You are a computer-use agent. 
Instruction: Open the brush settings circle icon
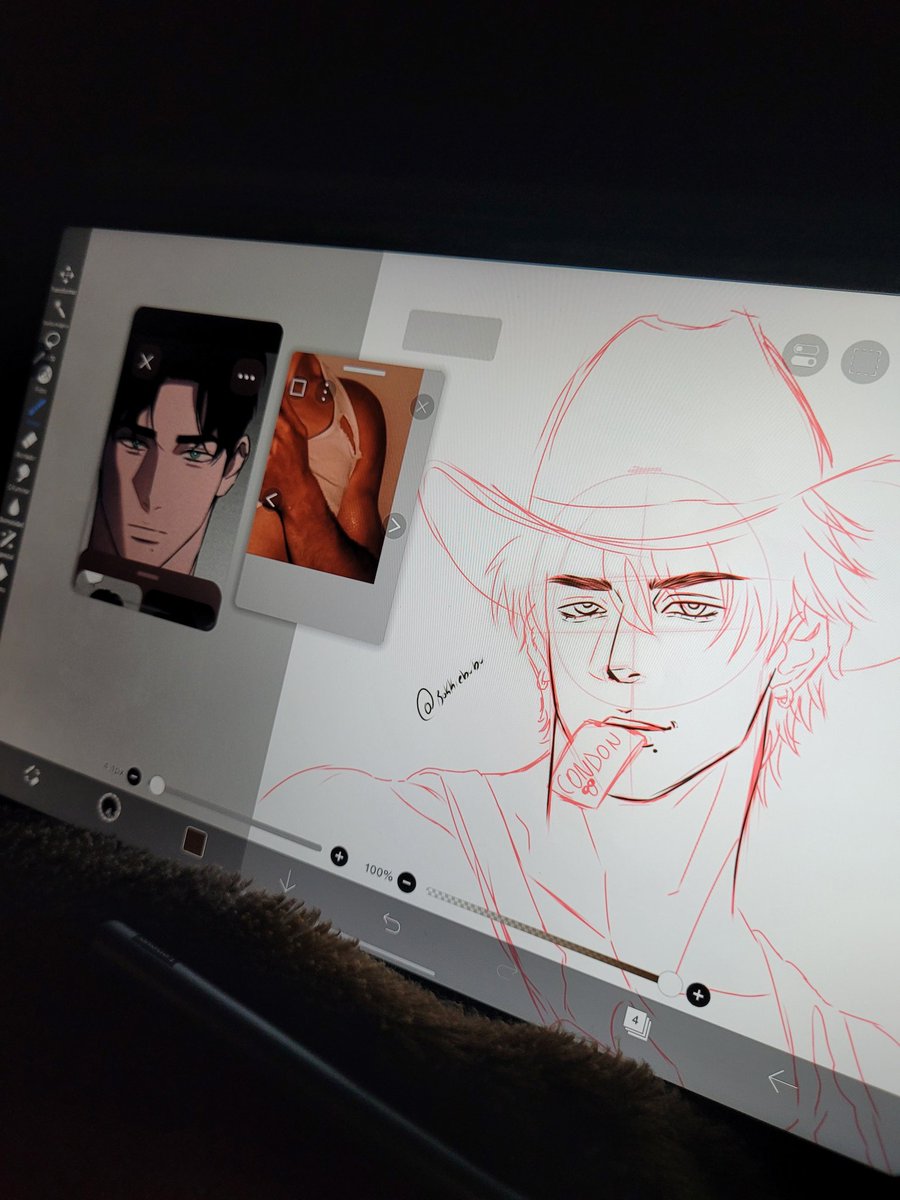click(108, 806)
